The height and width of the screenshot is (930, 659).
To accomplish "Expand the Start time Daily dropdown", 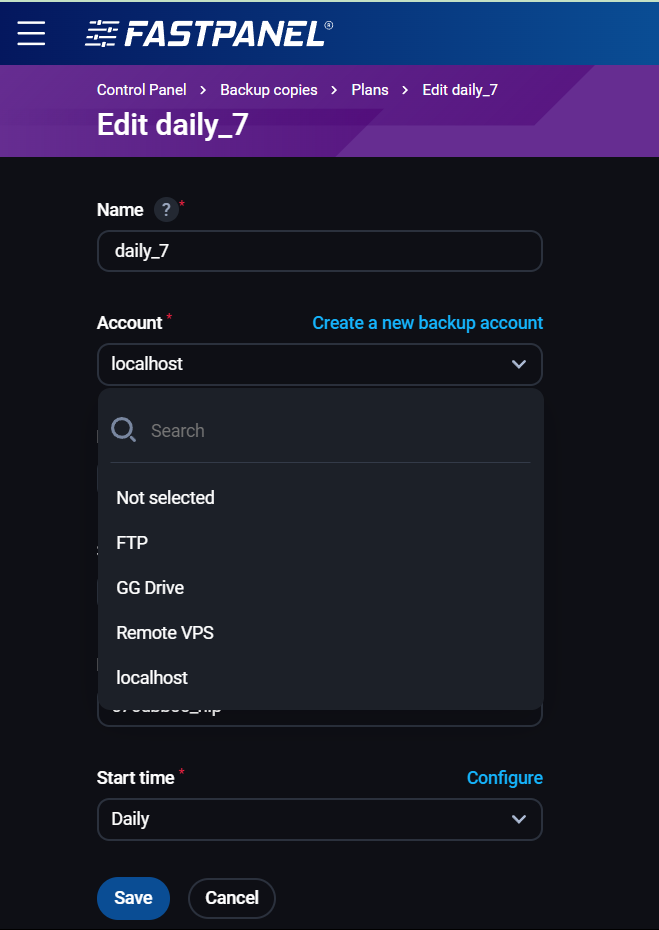I will tap(519, 819).
